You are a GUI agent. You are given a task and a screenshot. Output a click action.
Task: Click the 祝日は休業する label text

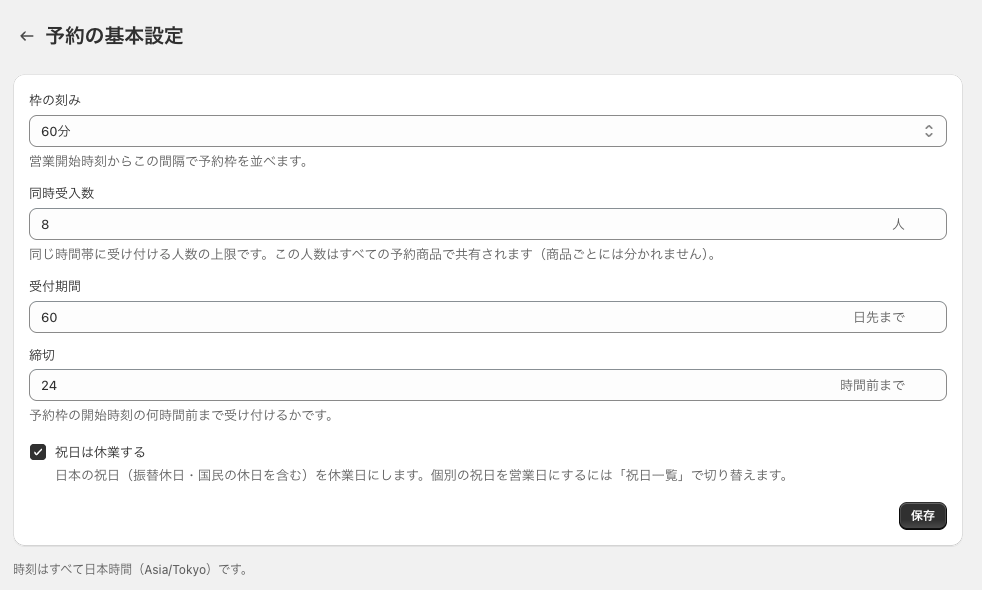point(100,452)
